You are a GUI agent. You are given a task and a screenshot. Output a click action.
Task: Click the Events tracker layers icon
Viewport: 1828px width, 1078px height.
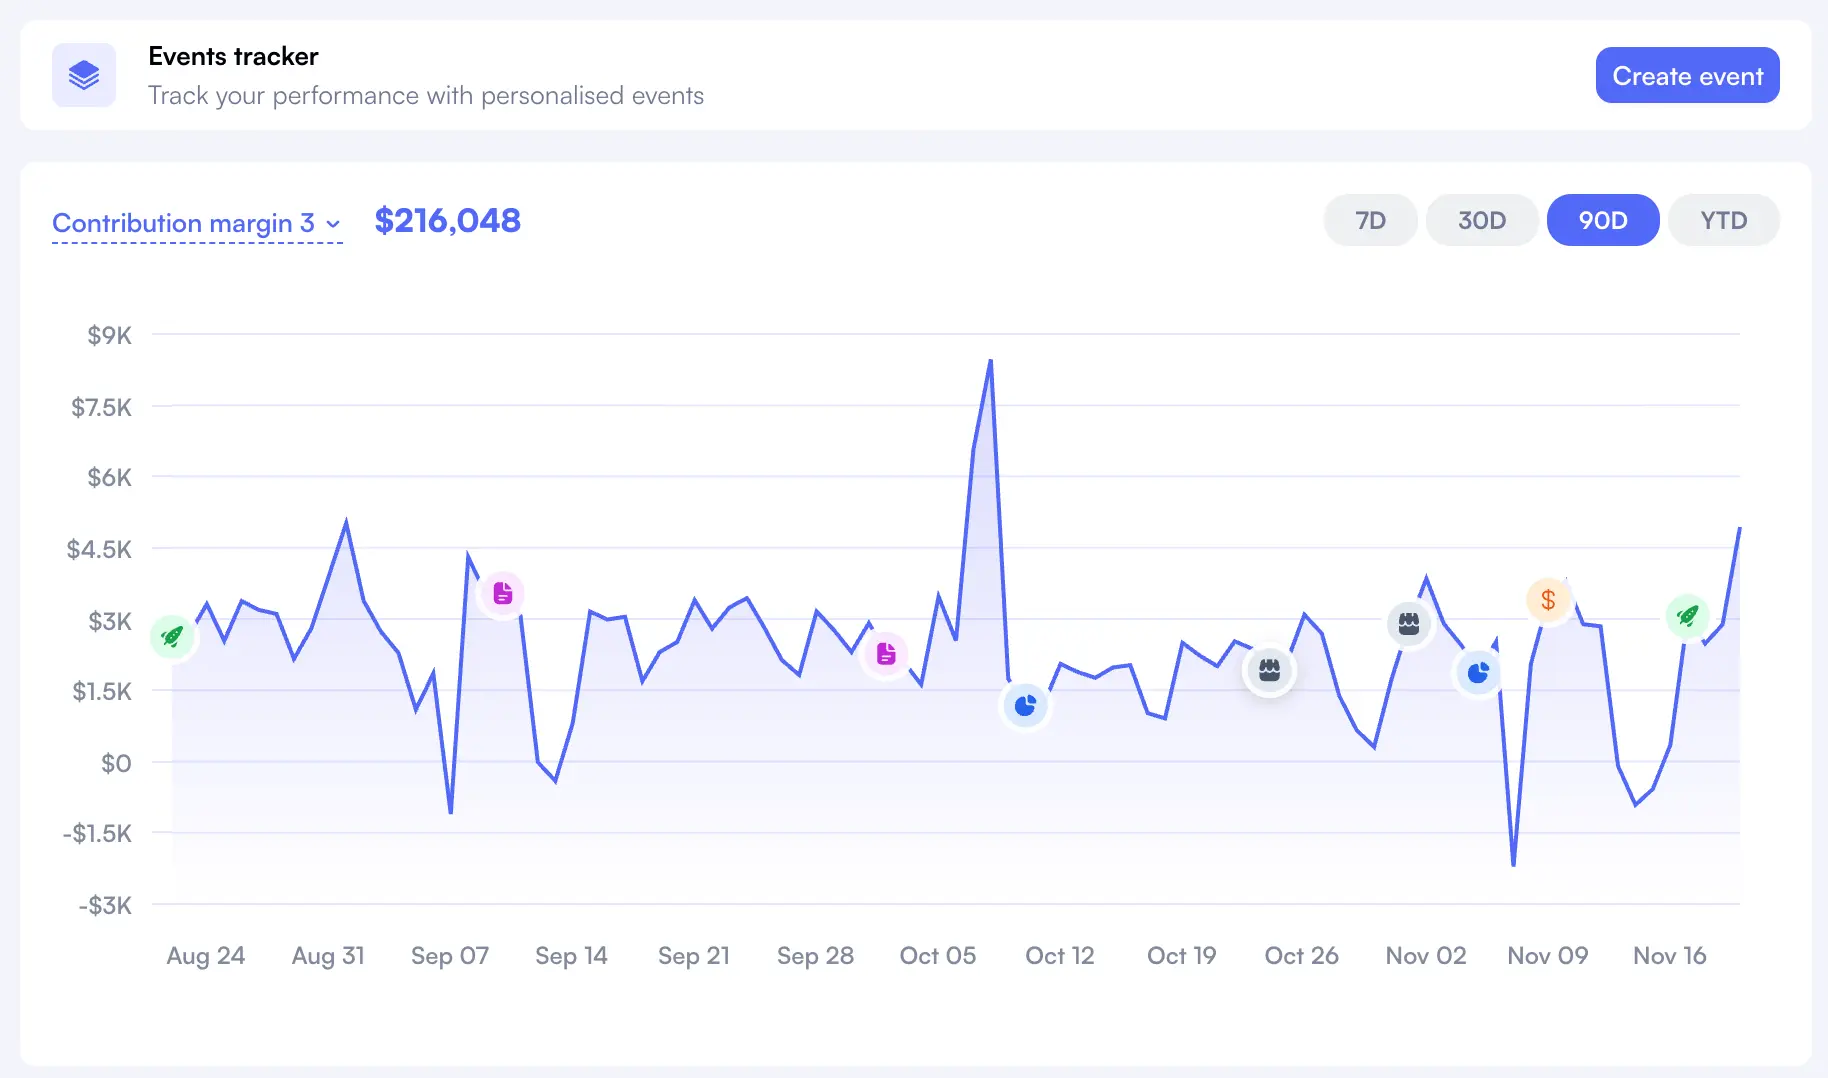[84, 75]
